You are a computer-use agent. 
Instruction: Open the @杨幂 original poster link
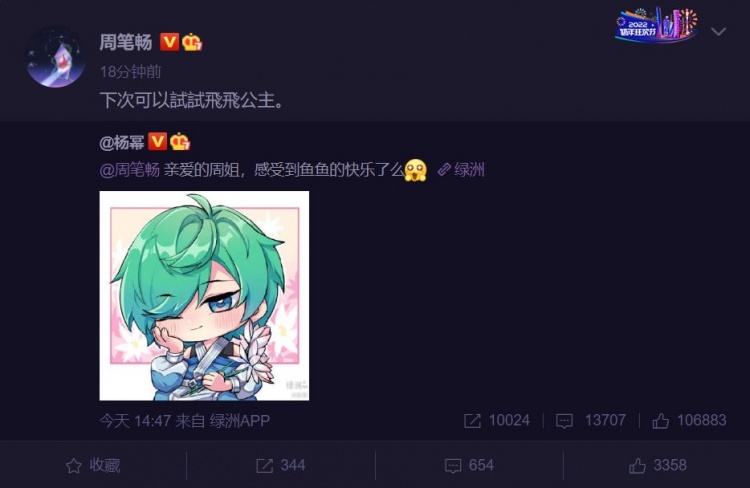tap(122, 142)
